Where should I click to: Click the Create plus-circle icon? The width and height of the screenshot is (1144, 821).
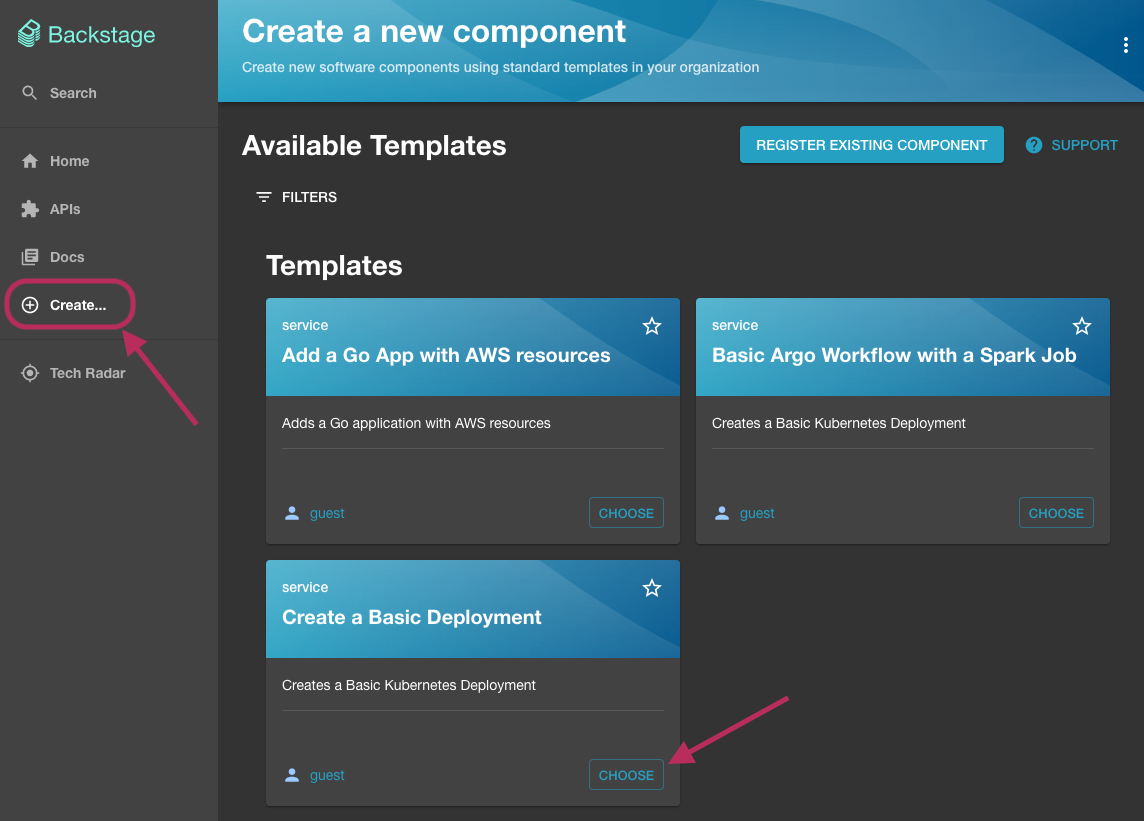[x=30, y=305]
